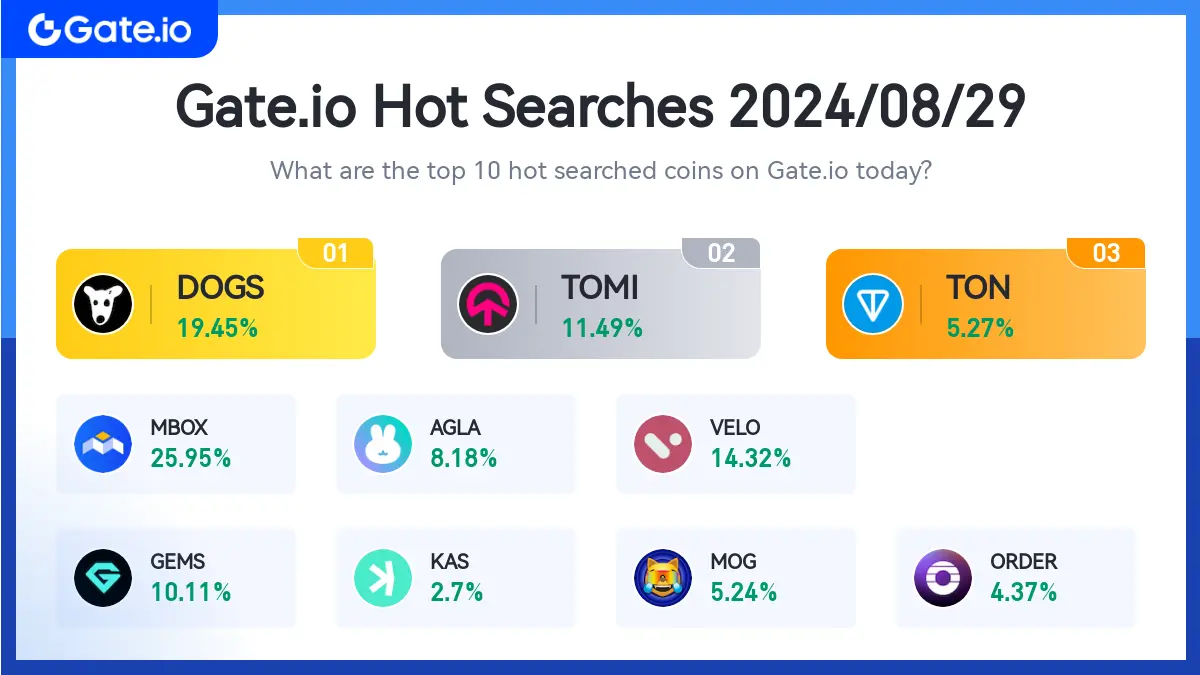Select the 01 rank badge
The image size is (1200, 675).
click(336, 253)
